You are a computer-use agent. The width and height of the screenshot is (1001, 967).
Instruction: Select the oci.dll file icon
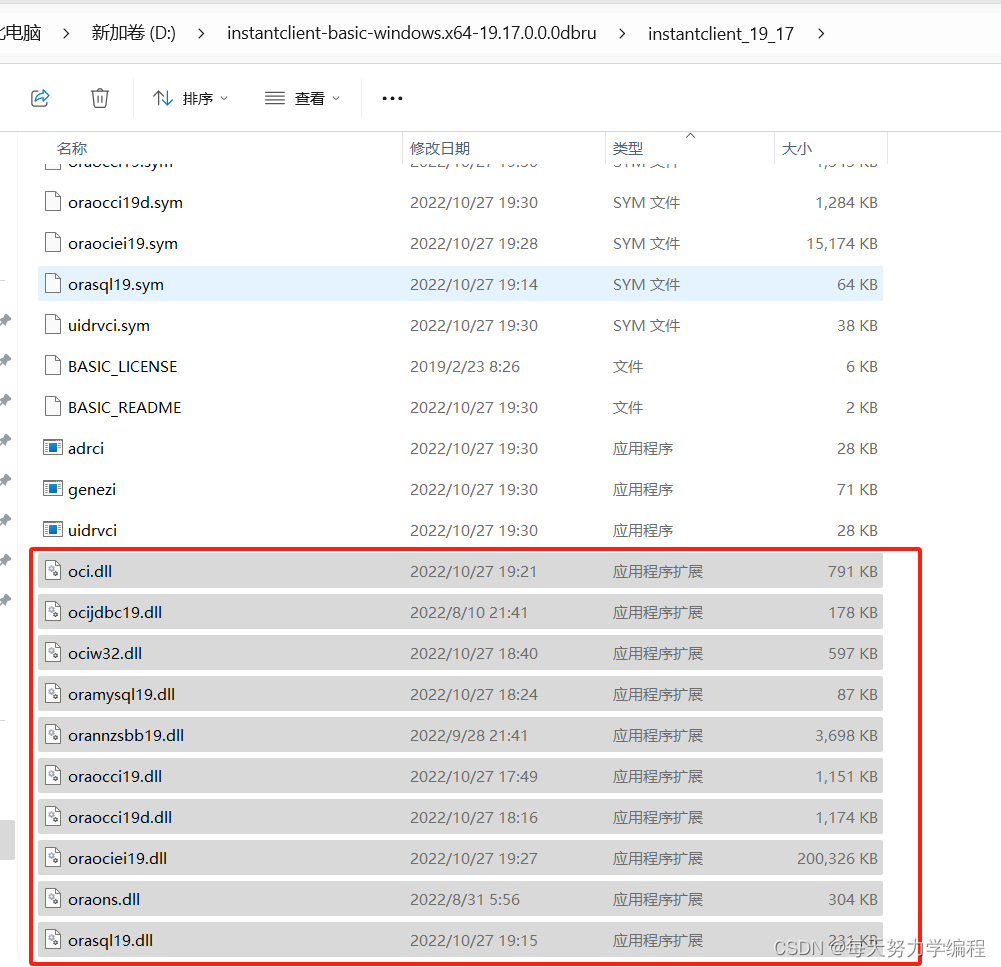tap(52, 571)
